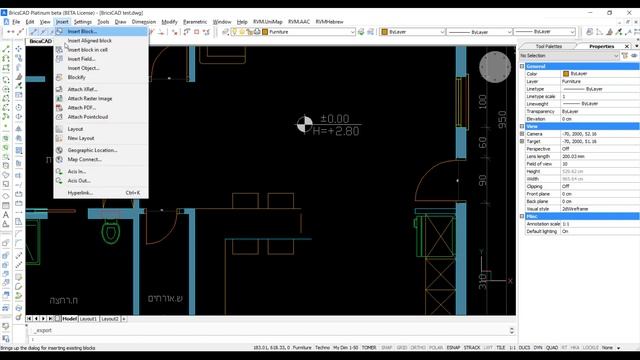
Task: Select Attach PDF menu entry
Action: pyautogui.click(x=101, y=108)
